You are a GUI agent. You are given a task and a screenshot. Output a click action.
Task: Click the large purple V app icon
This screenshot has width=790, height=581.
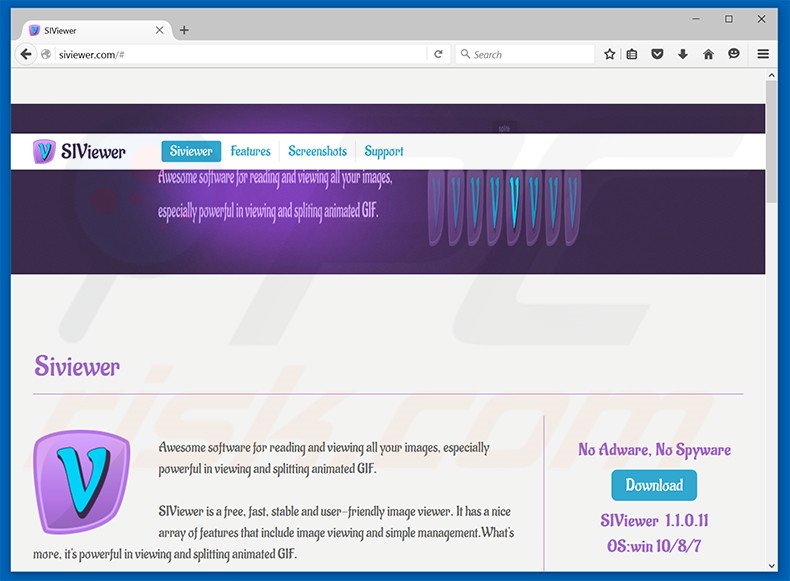tap(82, 481)
